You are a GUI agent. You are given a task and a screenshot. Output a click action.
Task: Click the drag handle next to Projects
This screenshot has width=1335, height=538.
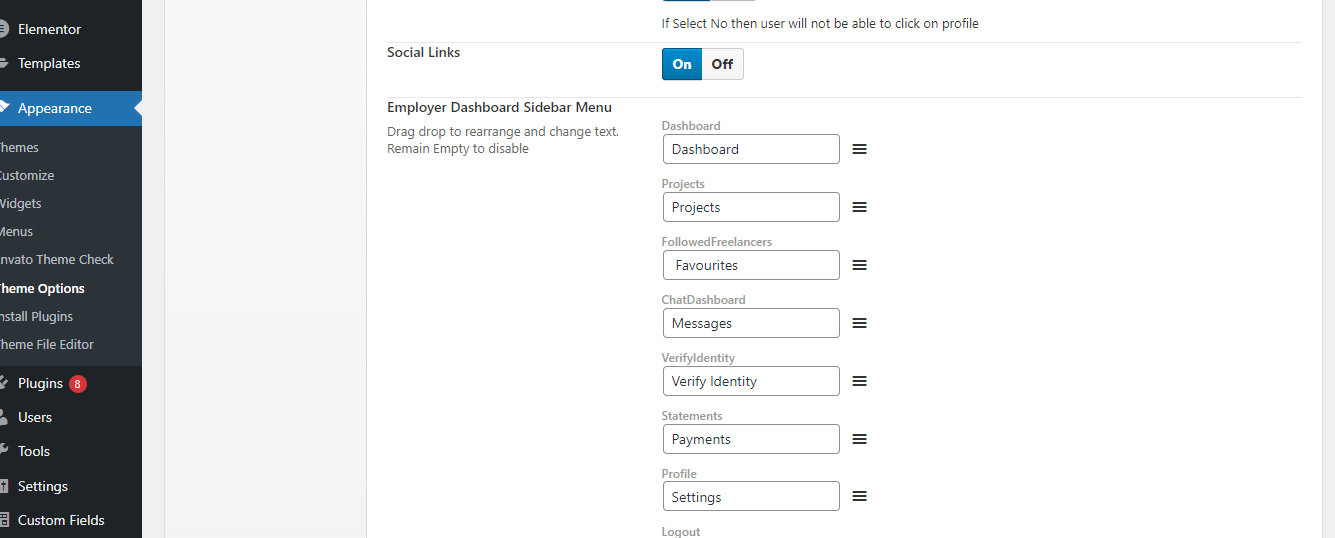coord(859,207)
